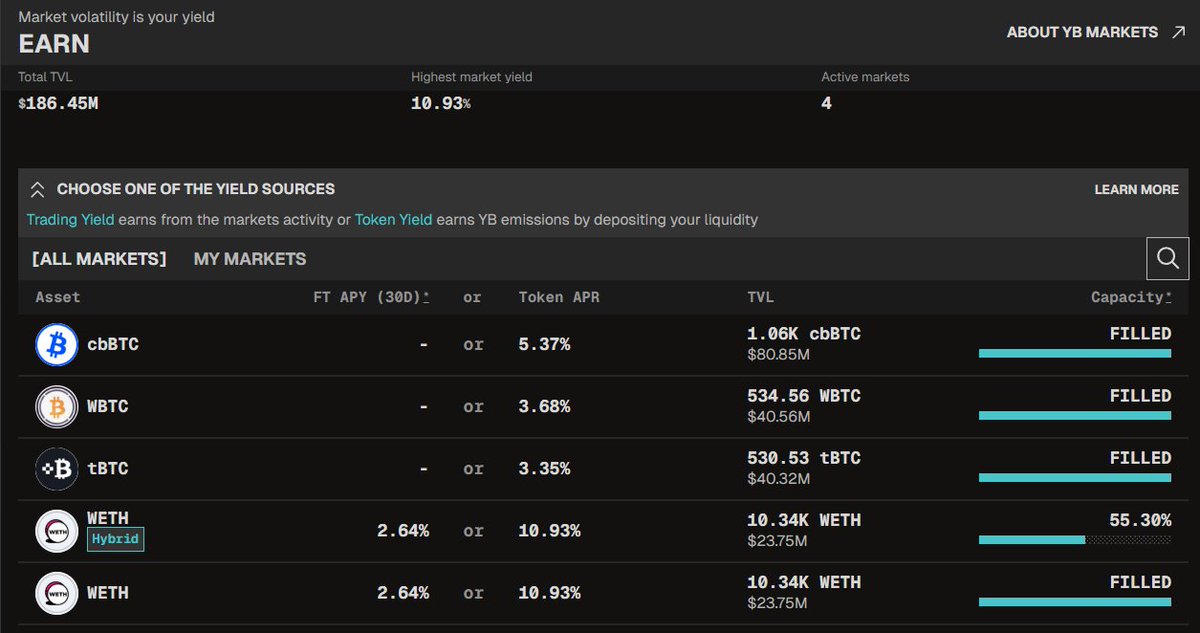Screen dimensions: 1200x633
Task: Select the cbBTC asset name
Action: (x=113, y=344)
